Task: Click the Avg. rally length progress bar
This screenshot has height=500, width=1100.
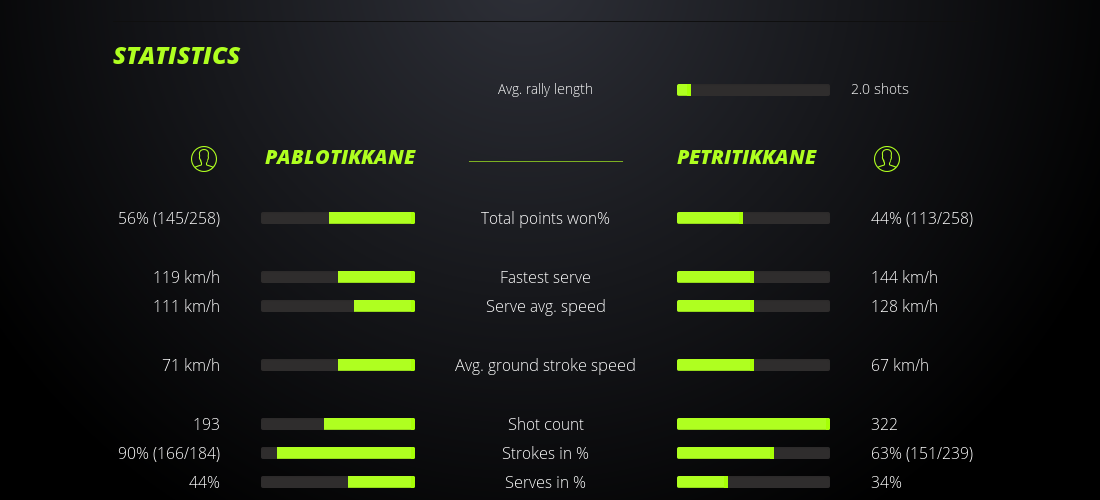Action: (753, 90)
